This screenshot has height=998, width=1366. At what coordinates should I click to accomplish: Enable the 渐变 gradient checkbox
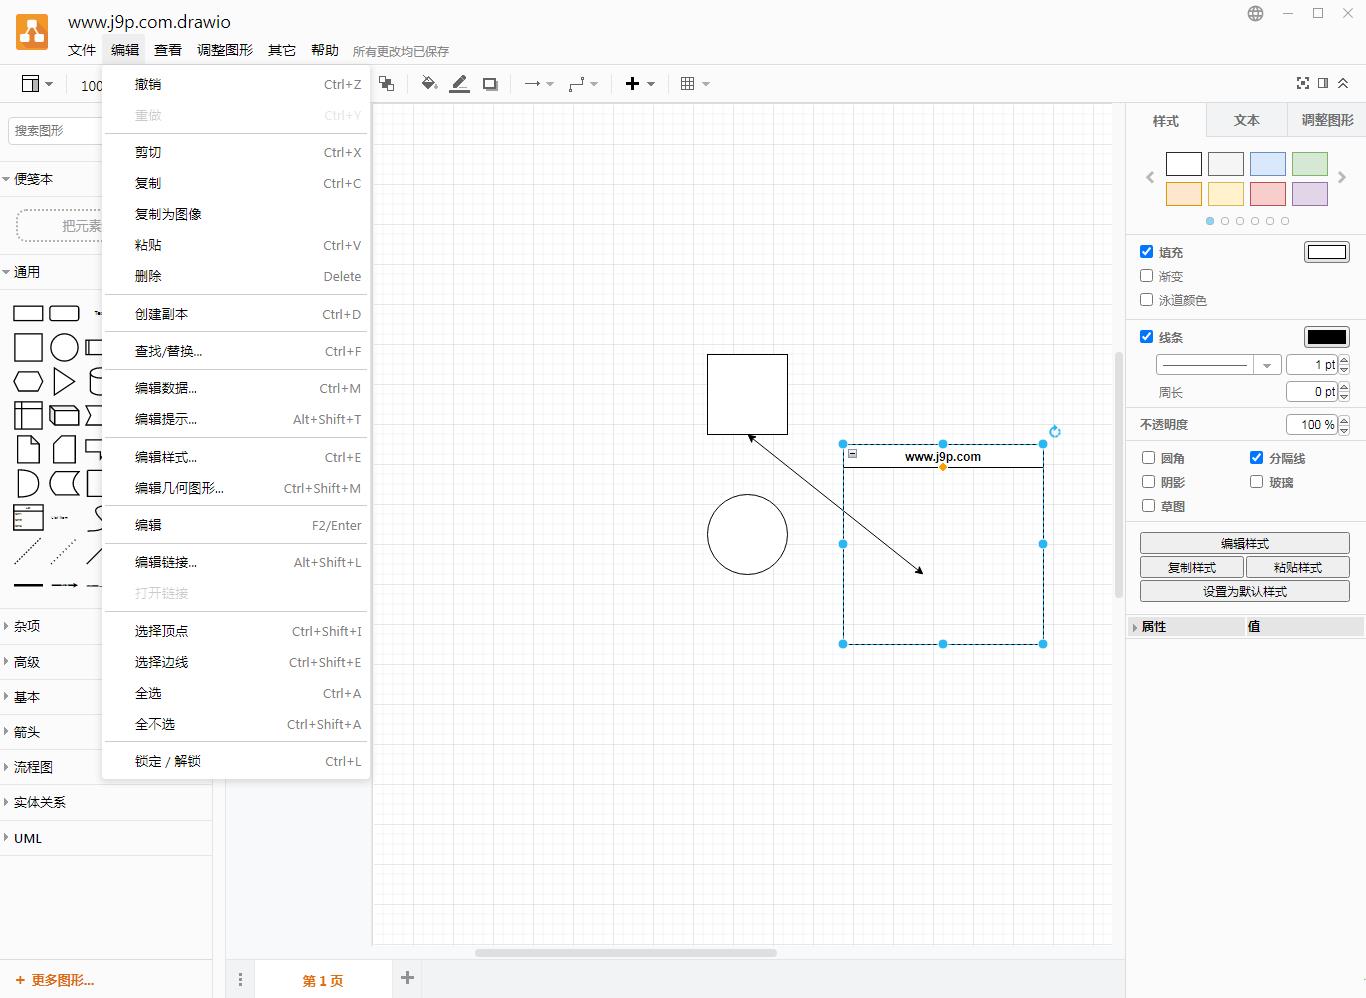(1147, 276)
